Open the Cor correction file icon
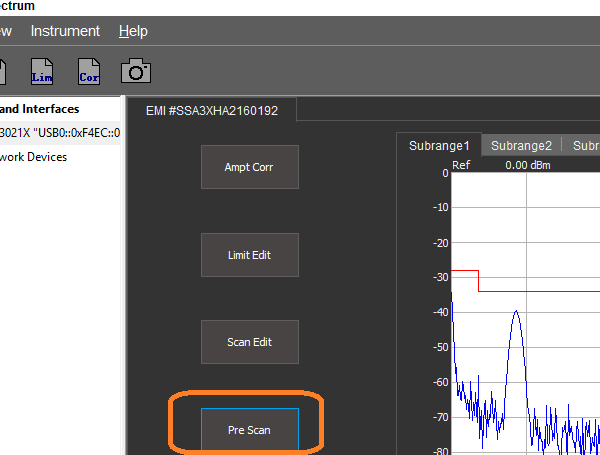 pos(89,72)
